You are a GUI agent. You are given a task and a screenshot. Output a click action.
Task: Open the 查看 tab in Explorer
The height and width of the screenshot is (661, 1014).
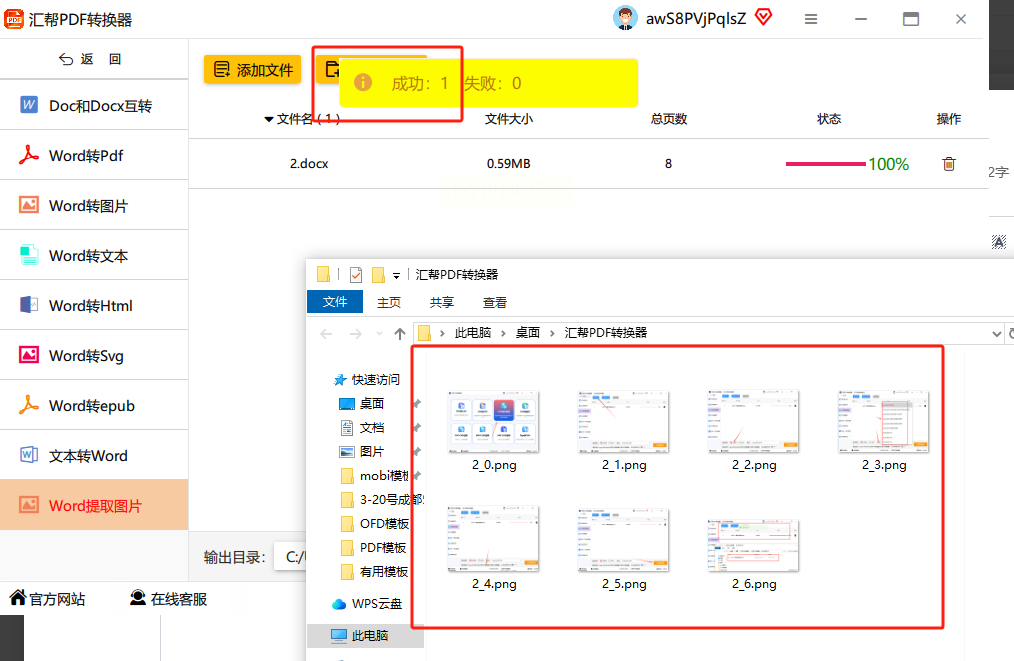pos(495,302)
